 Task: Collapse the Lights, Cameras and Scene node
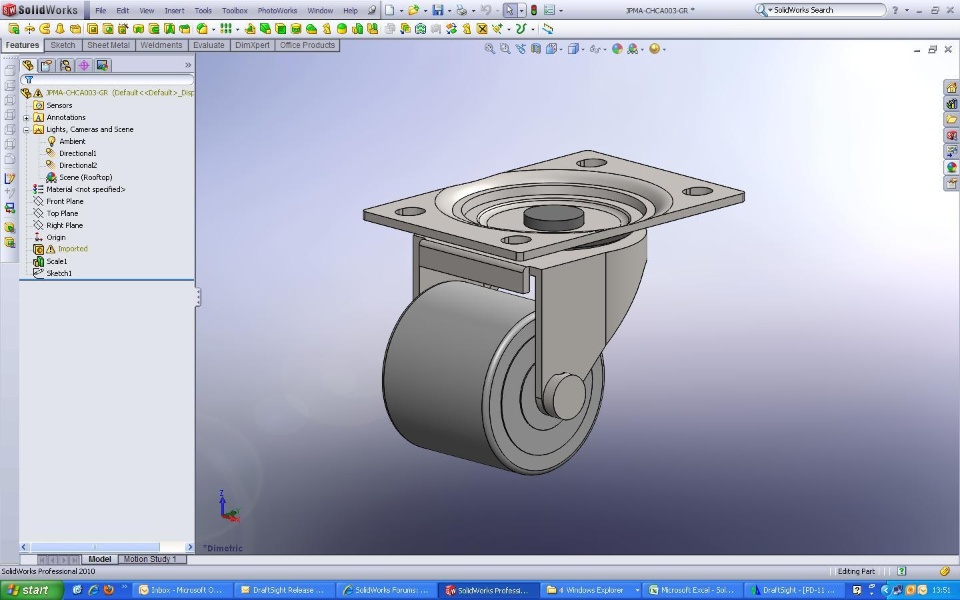pos(26,130)
